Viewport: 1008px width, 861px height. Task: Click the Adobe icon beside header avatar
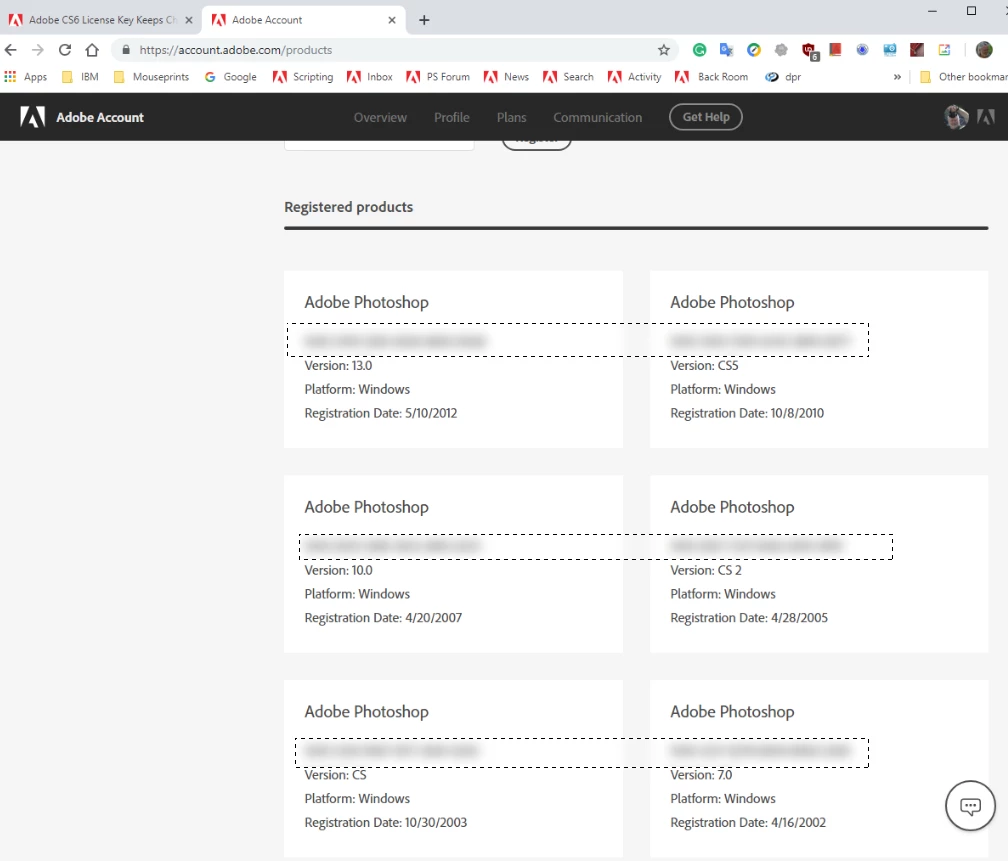pyautogui.click(x=986, y=117)
